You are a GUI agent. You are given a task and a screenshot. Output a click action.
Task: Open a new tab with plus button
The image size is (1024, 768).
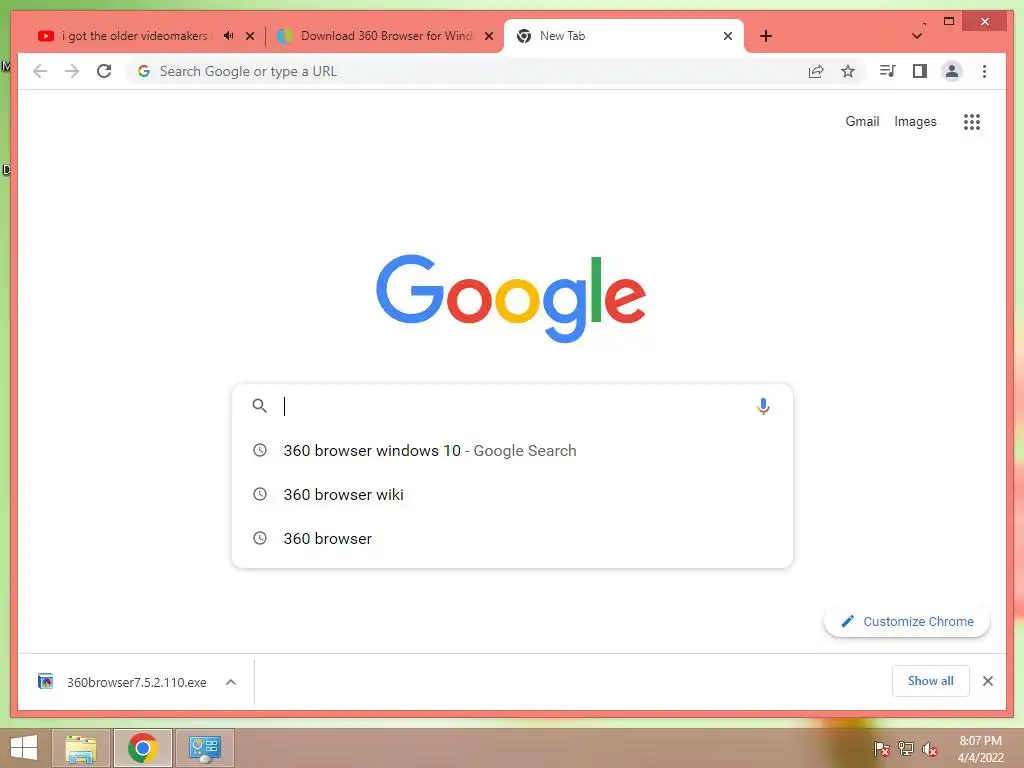(x=766, y=36)
